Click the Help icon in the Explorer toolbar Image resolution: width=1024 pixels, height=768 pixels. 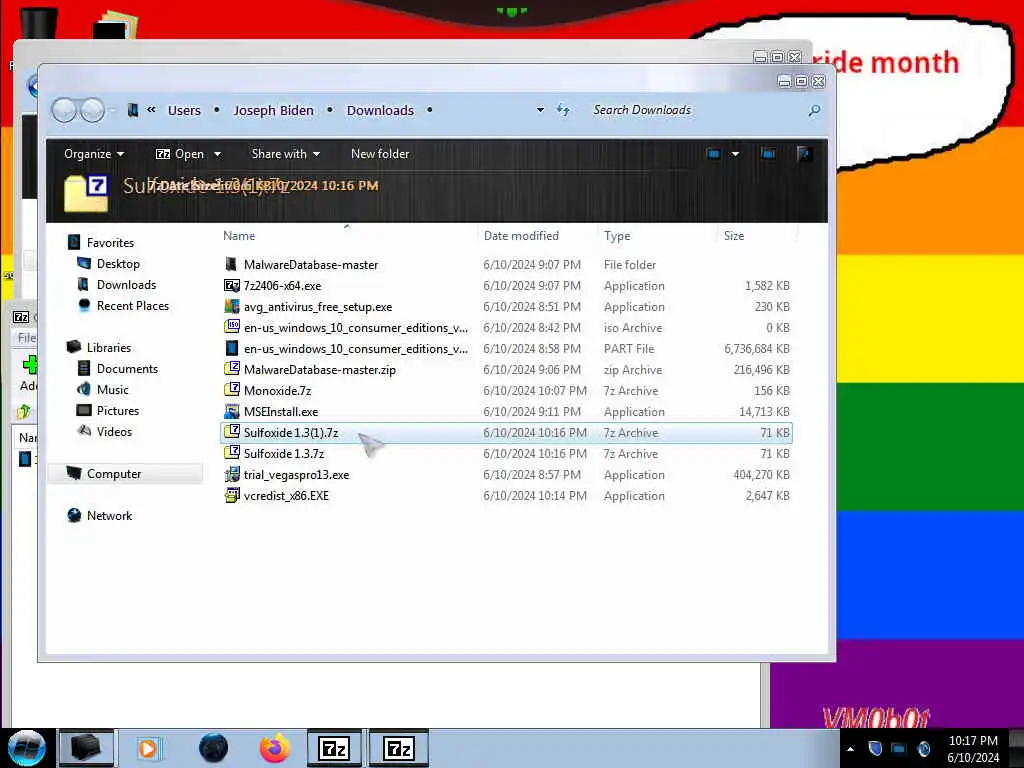click(x=805, y=154)
